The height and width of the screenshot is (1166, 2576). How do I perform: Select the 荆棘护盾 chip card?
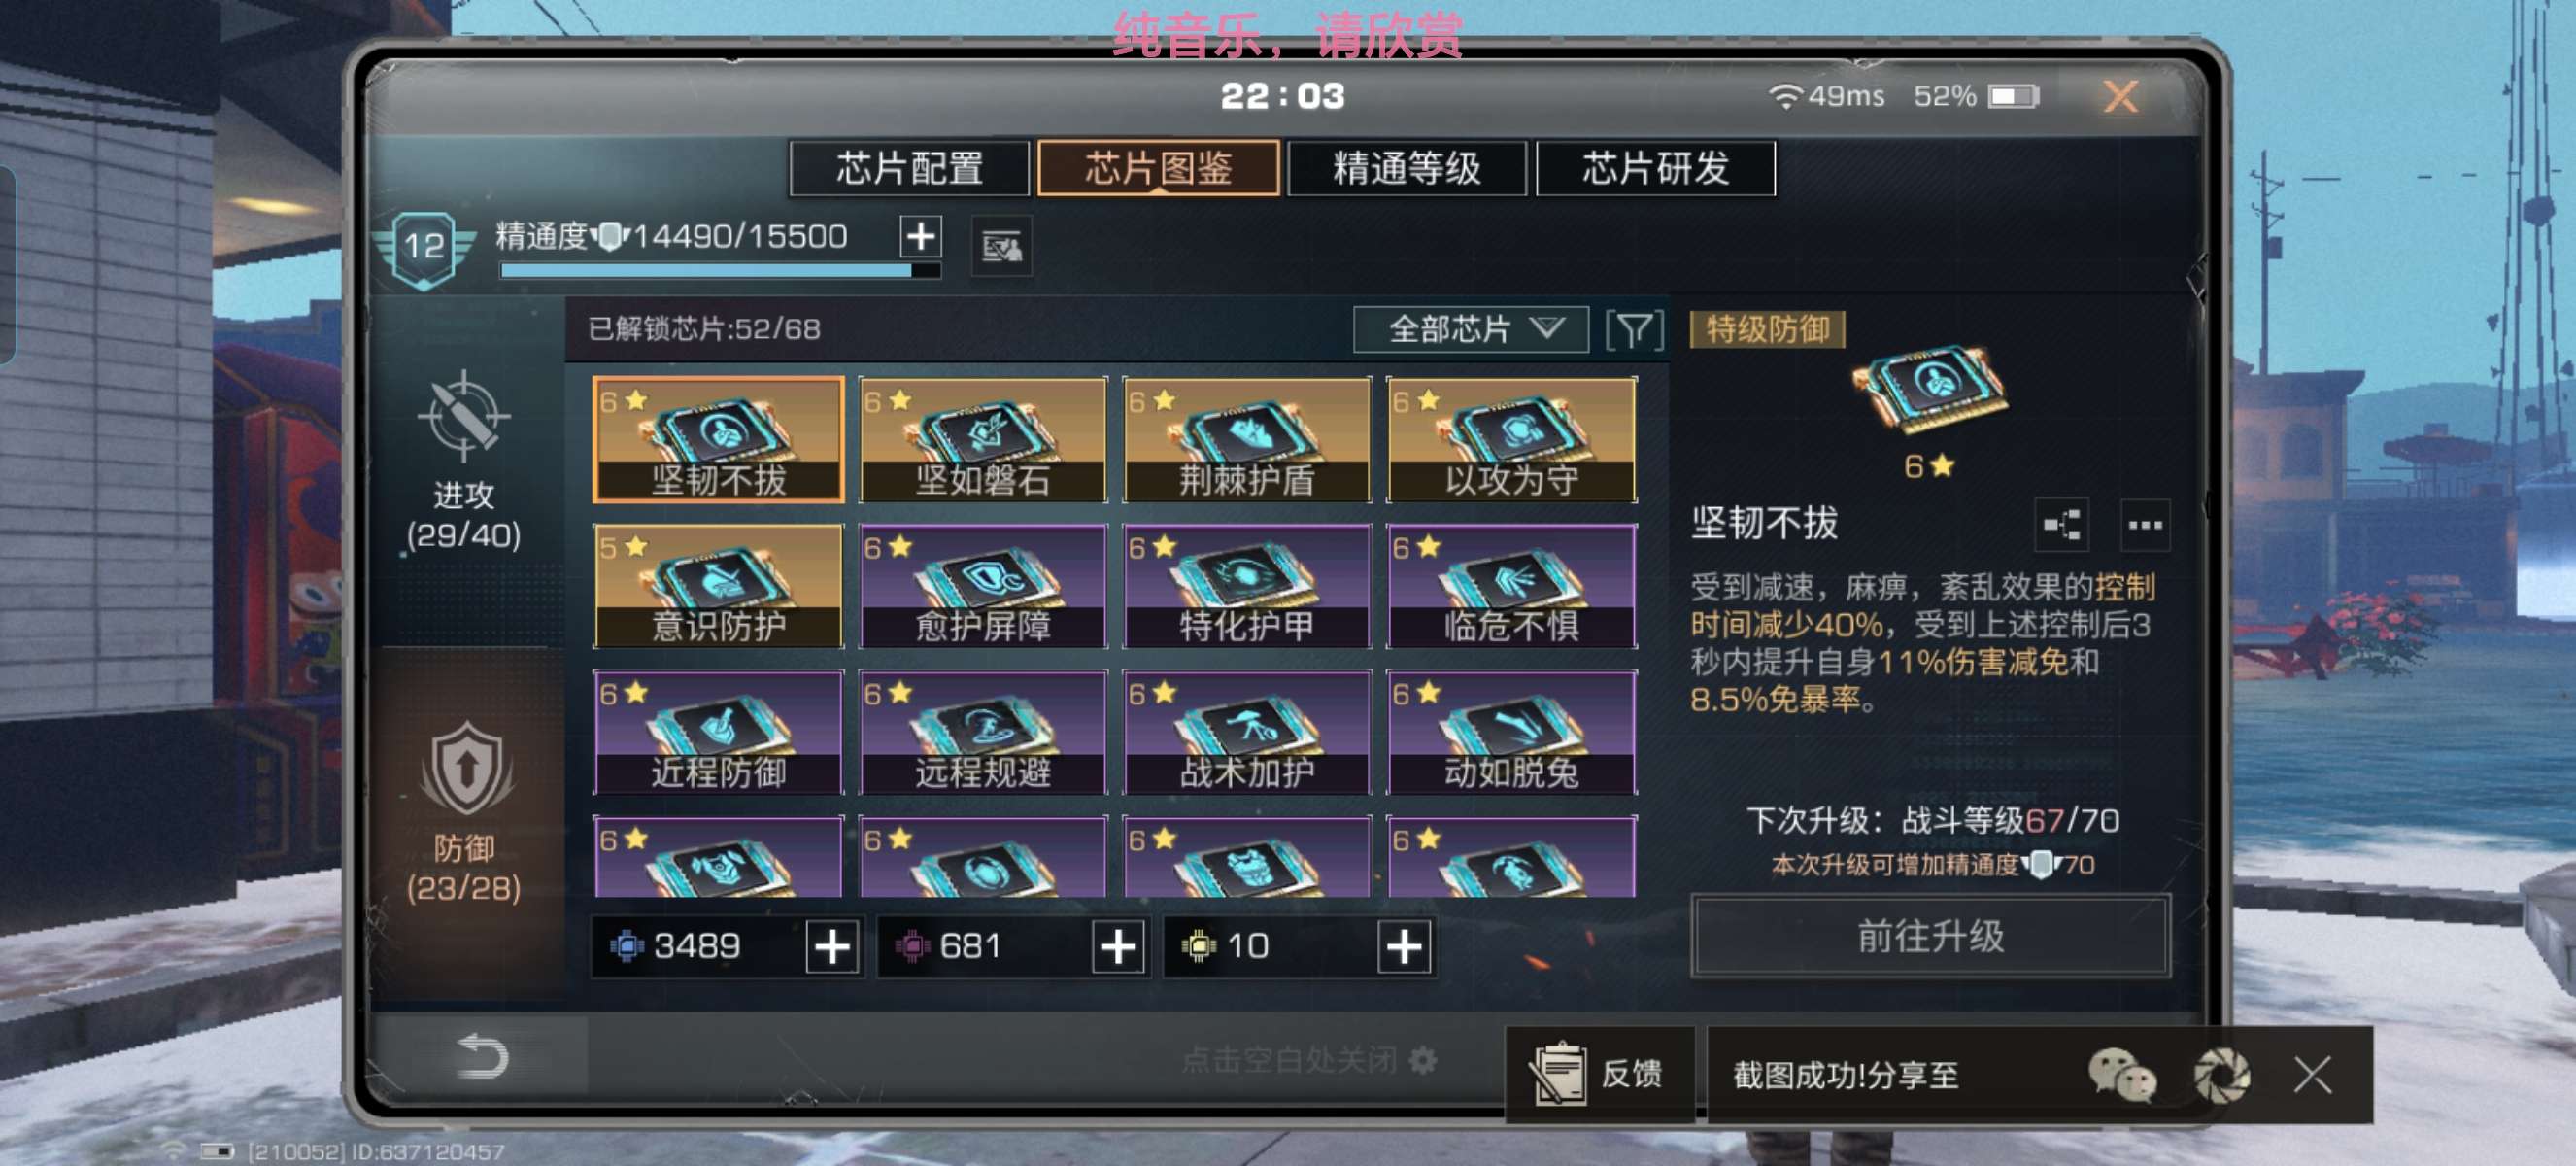(x=1247, y=439)
